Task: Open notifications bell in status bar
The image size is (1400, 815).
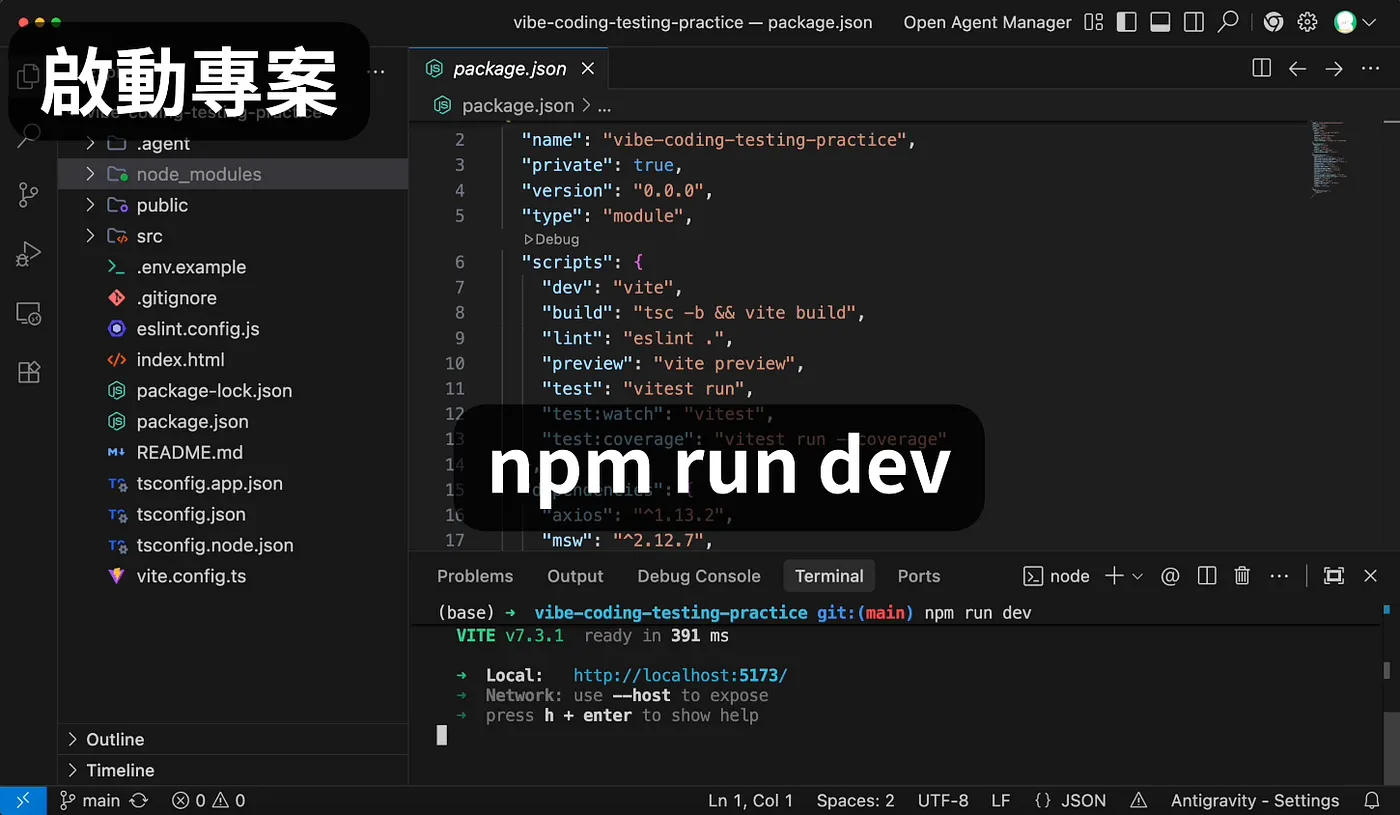Action: pos(1372,800)
